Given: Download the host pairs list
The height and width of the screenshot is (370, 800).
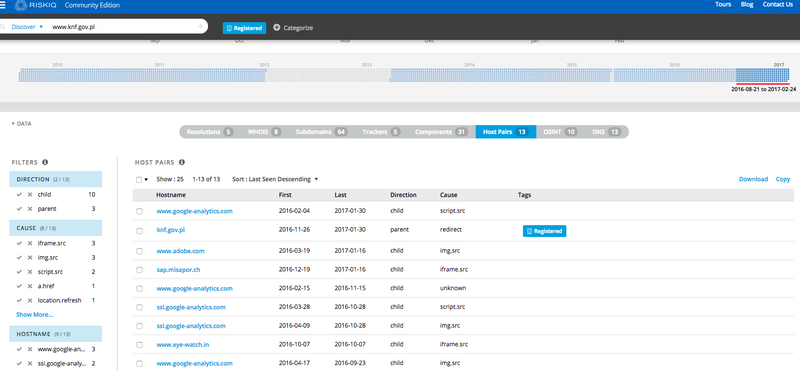Looking at the screenshot, I should pyautogui.click(x=753, y=179).
